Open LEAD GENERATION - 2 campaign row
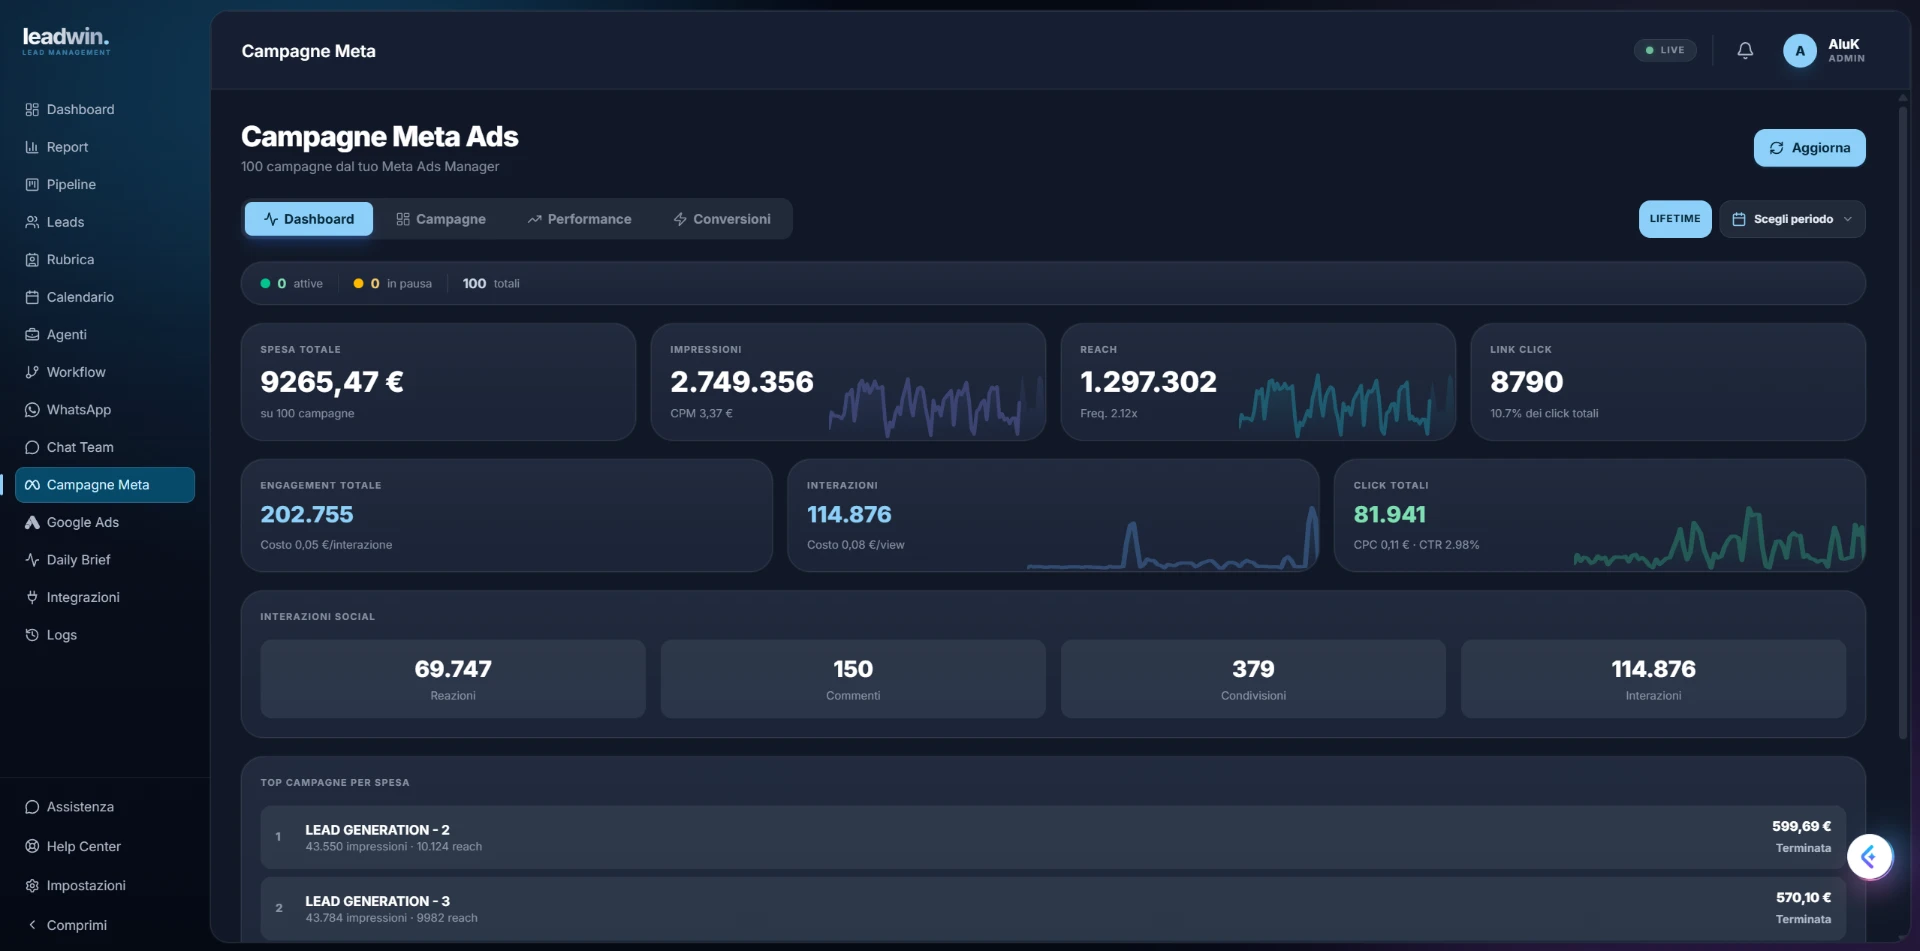This screenshot has width=1920, height=951. (x=1053, y=837)
